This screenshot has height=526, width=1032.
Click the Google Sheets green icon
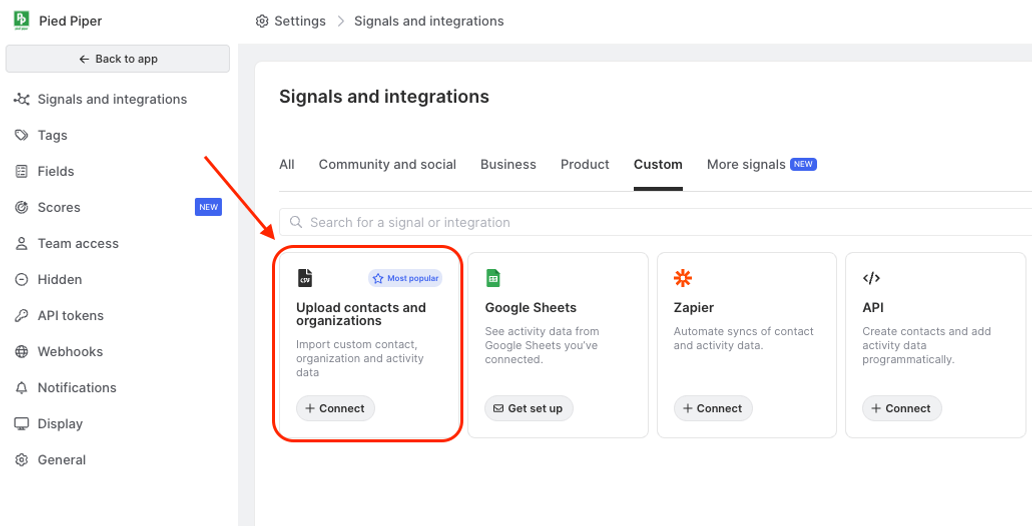click(493, 278)
